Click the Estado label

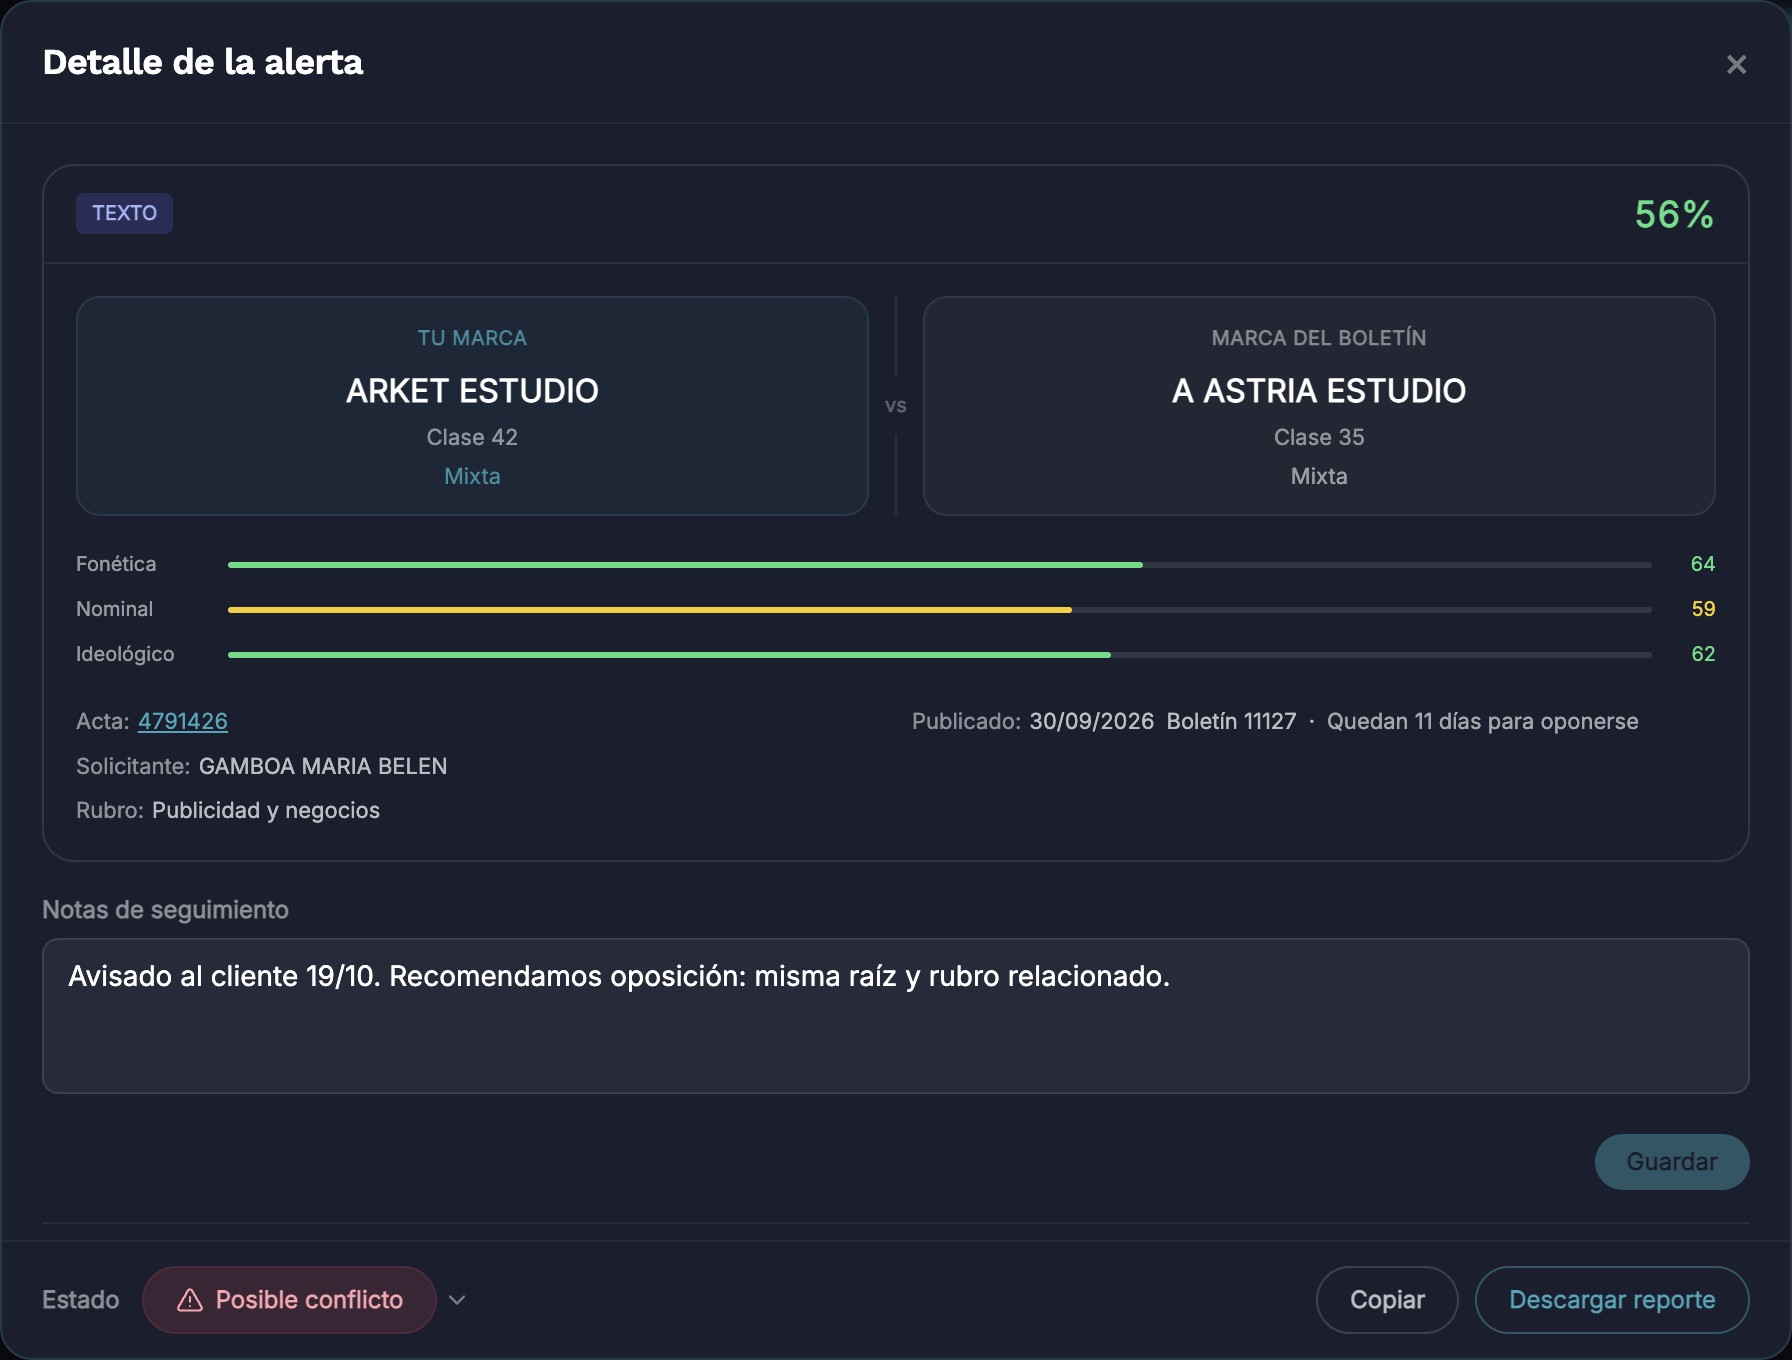pos(80,1300)
